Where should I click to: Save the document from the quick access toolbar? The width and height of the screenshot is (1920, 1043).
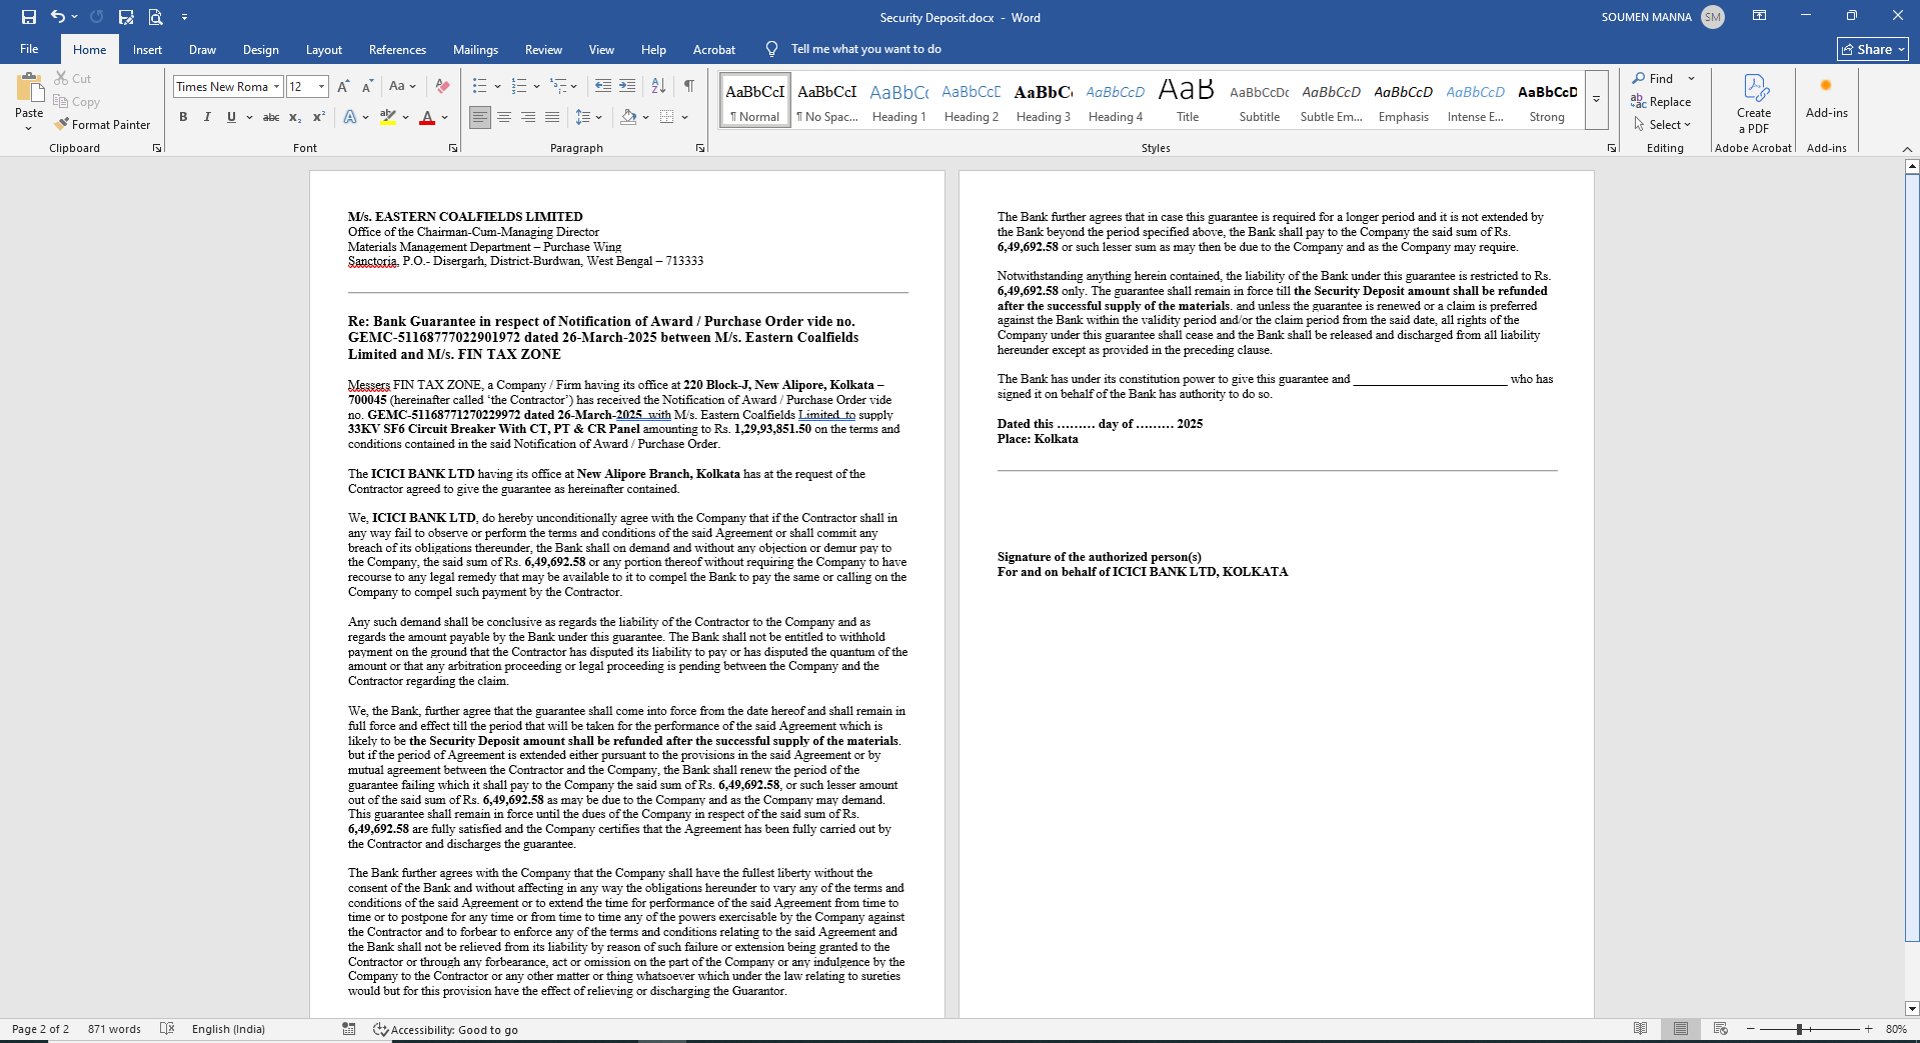(x=29, y=17)
